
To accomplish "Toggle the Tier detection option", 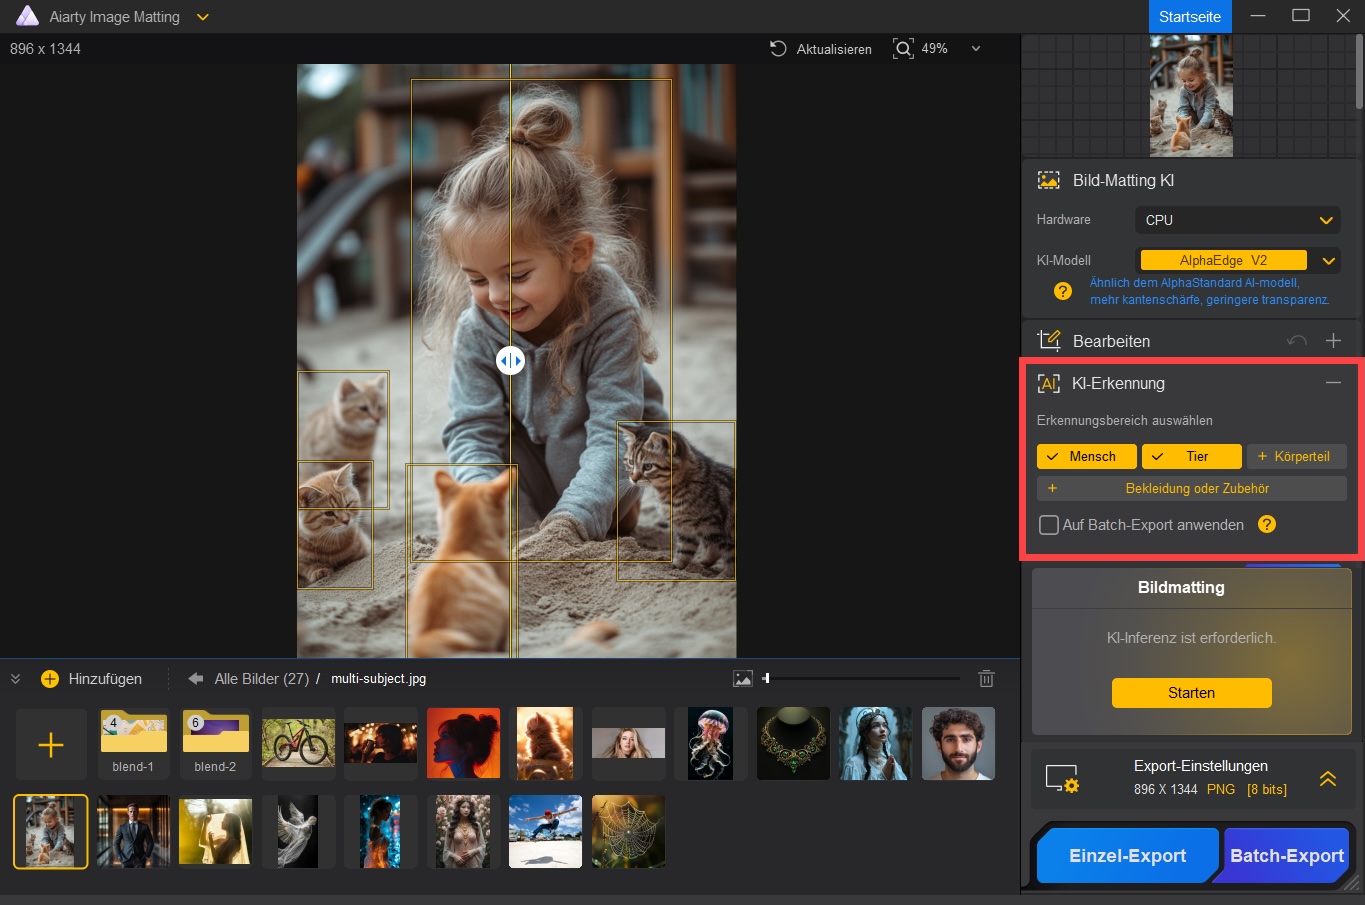I will (1191, 457).
